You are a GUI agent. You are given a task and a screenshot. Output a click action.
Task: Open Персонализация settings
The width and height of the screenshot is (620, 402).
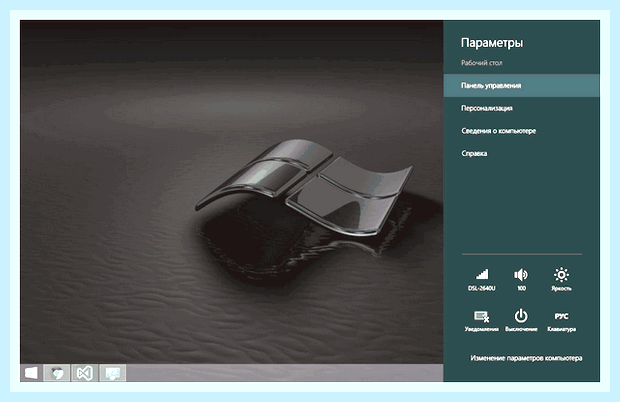point(487,108)
